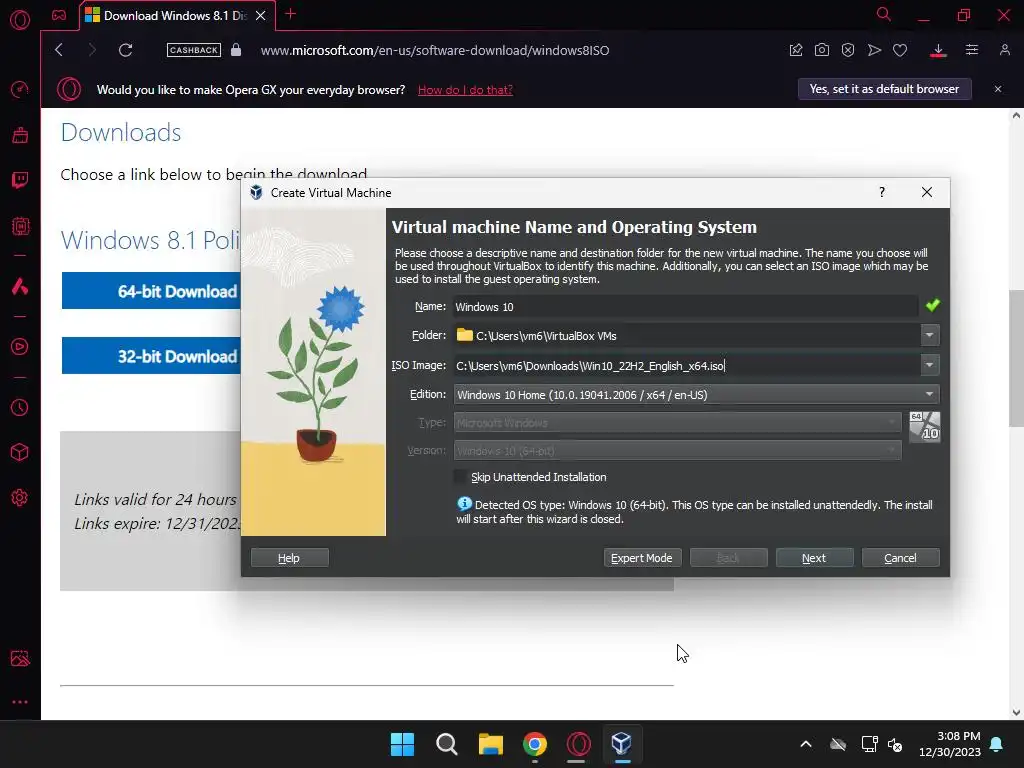Open the muted volume icon in tray
The height and width of the screenshot is (768, 1024).
tap(895, 744)
